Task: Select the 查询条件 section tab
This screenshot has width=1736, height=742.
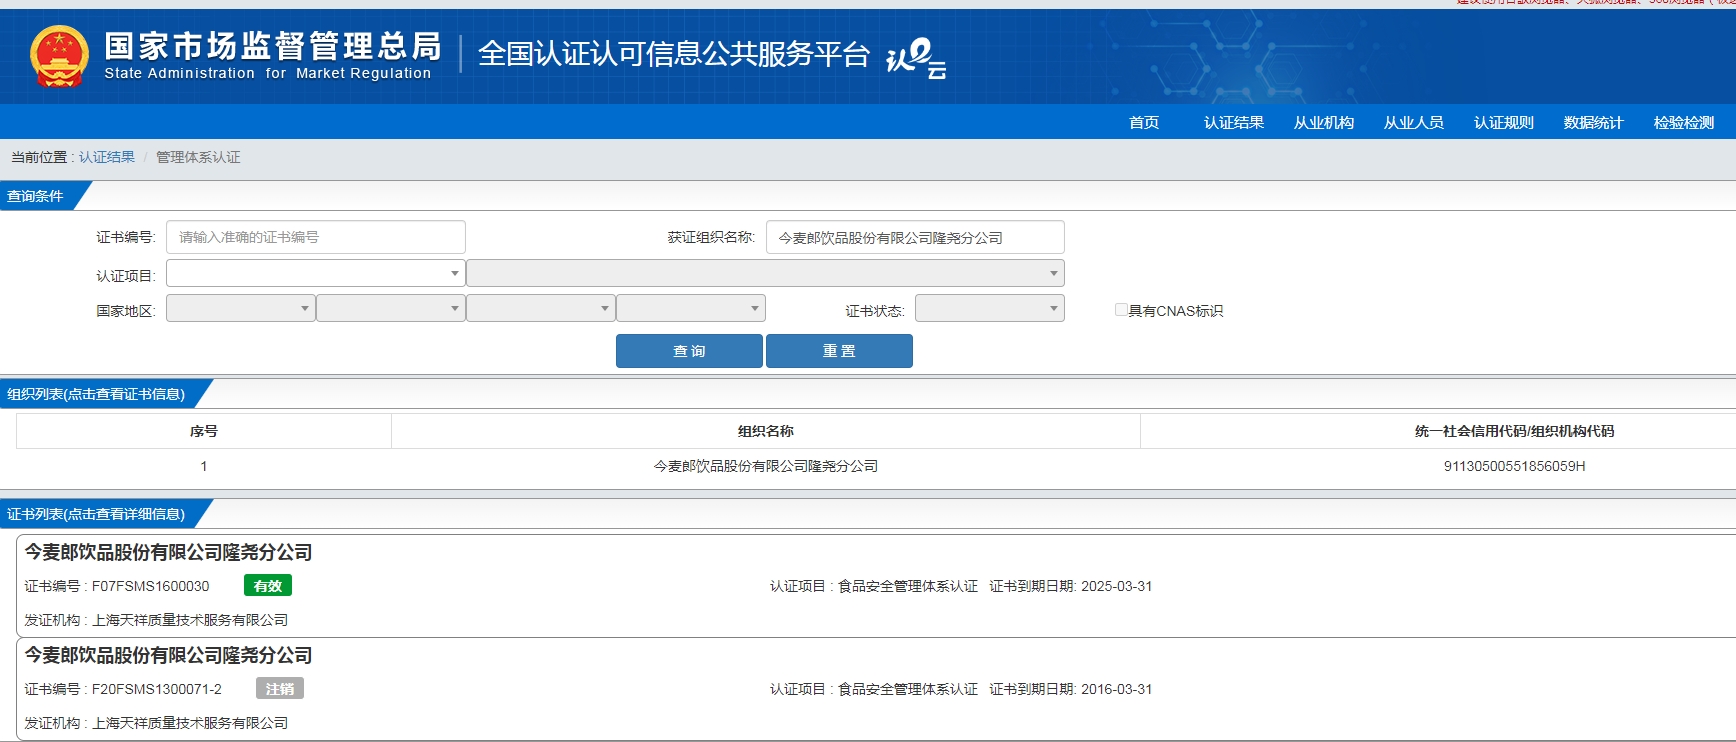Action: (38, 196)
